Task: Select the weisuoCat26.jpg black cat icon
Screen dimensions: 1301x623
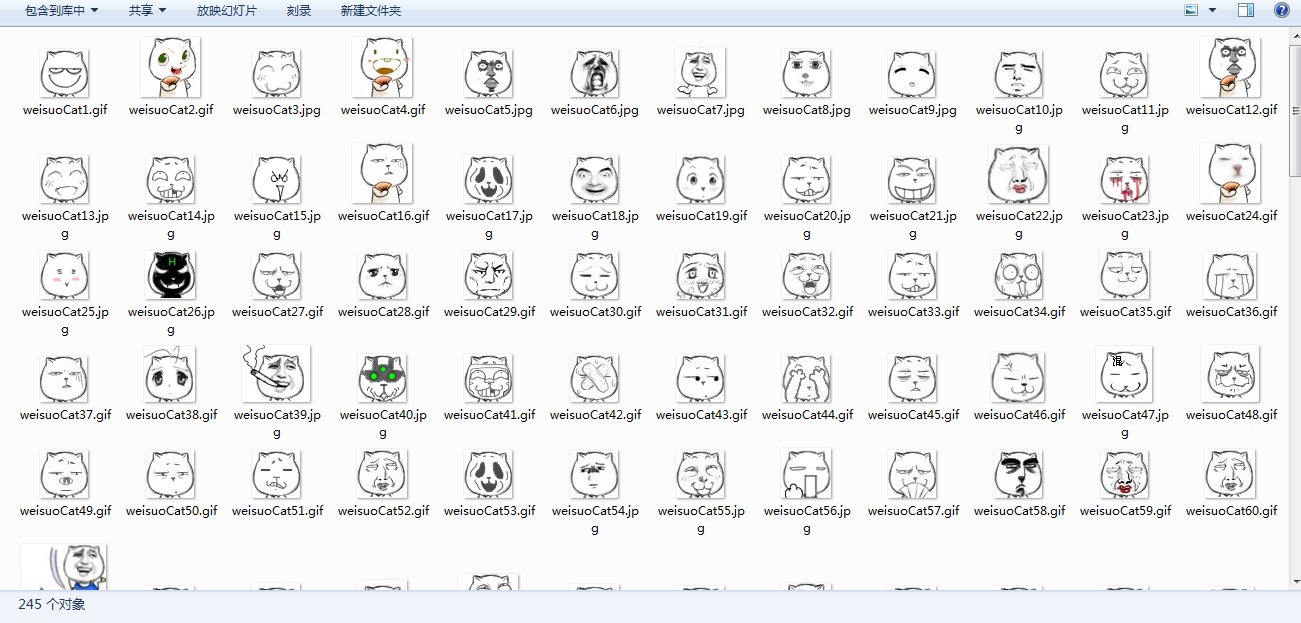Action: pyautogui.click(x=170, y=274)
